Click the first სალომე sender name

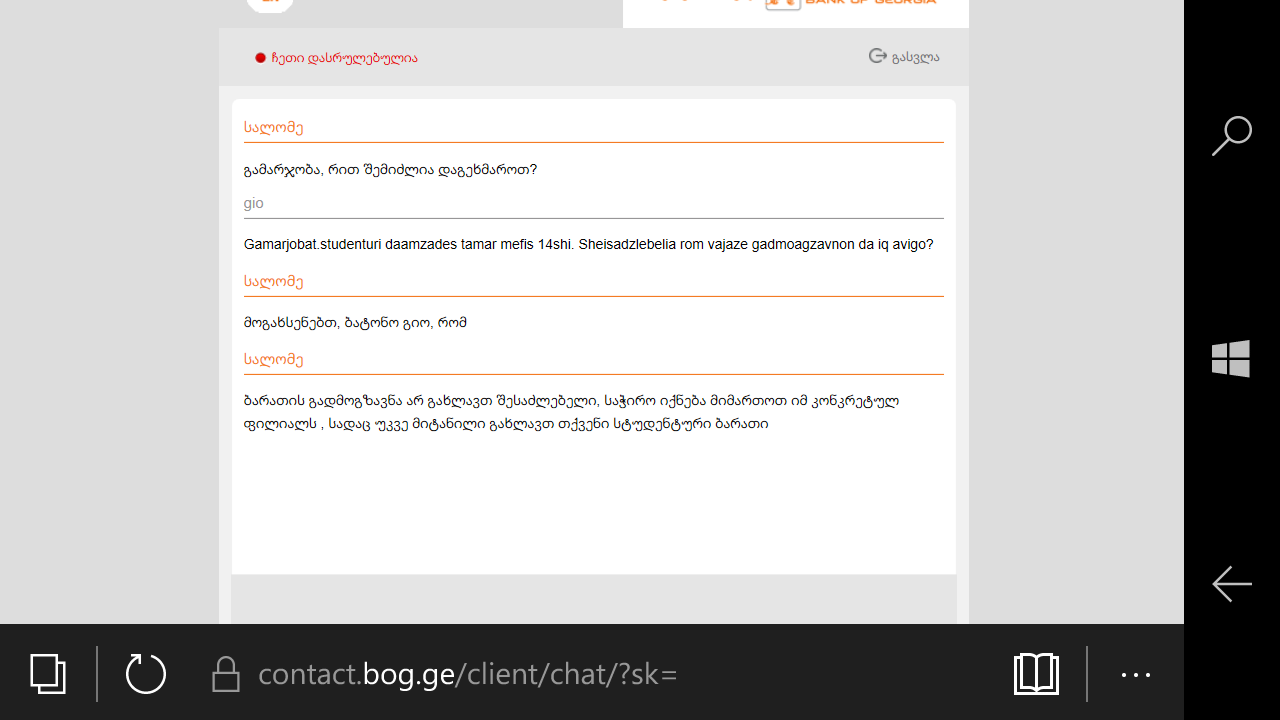pyautogui.click(x=273, y=128)
